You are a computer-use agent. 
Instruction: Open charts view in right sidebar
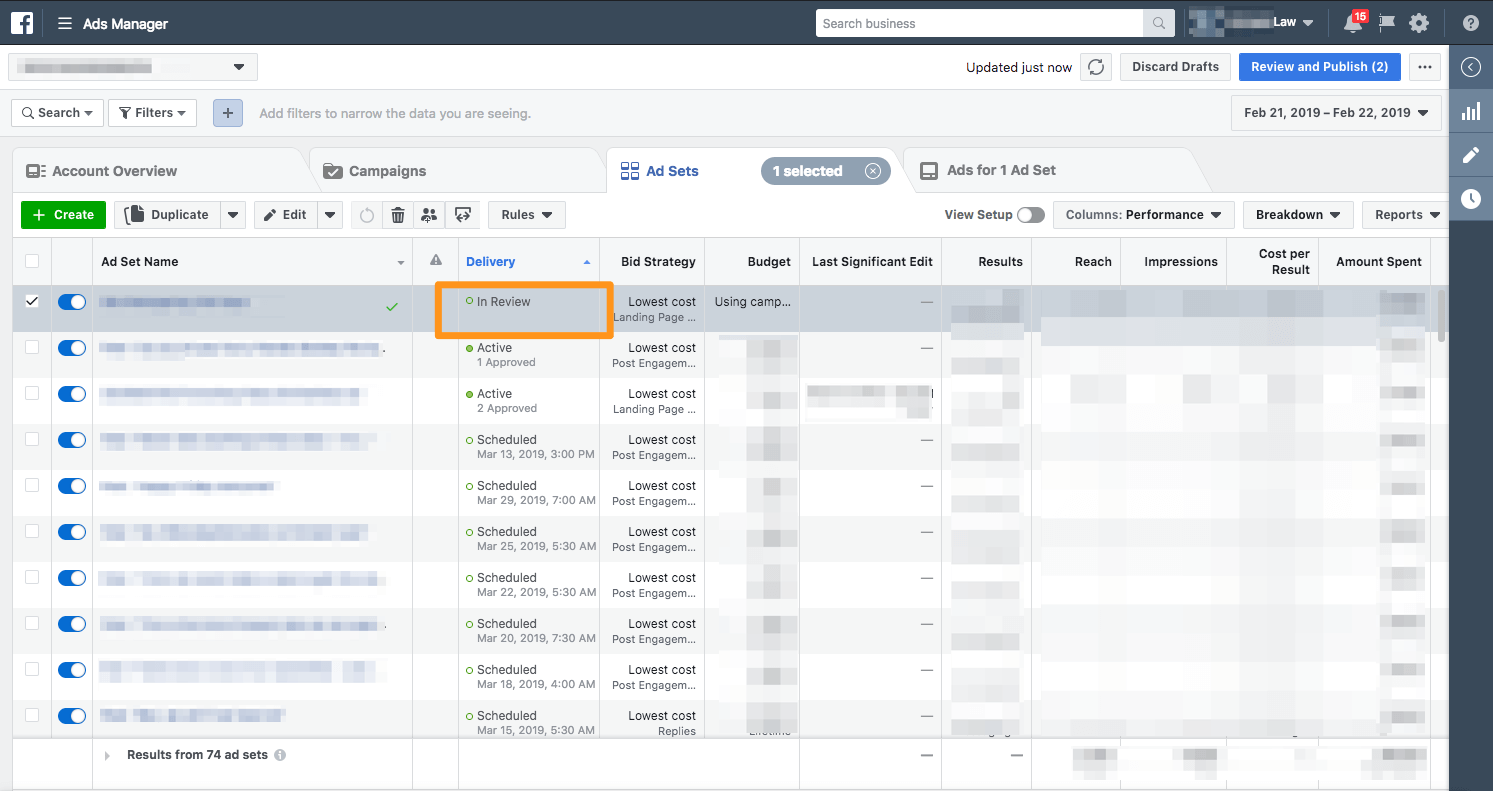[1471, 111]
